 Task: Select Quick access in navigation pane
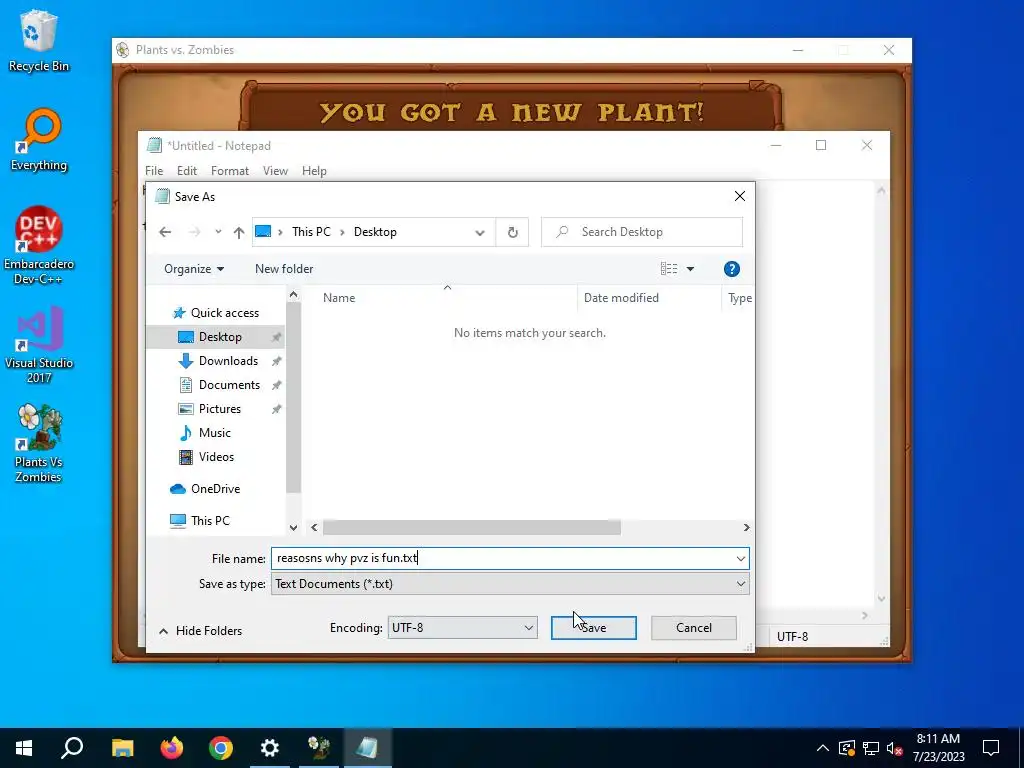coord(216,313)
